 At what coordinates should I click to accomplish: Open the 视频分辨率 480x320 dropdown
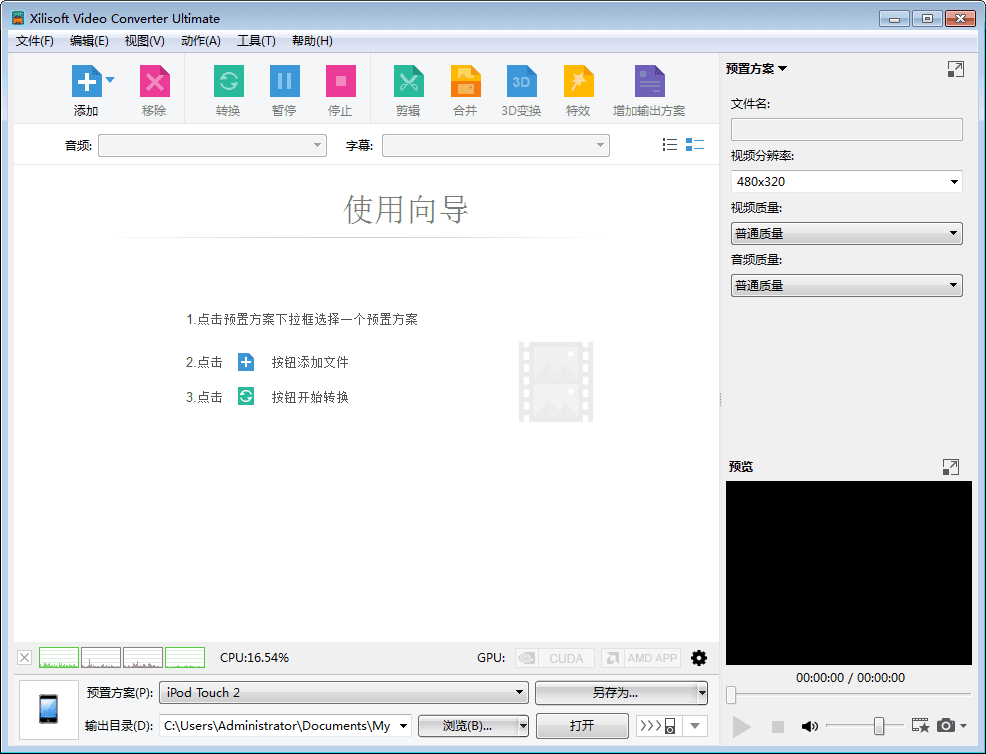point(846,182)
